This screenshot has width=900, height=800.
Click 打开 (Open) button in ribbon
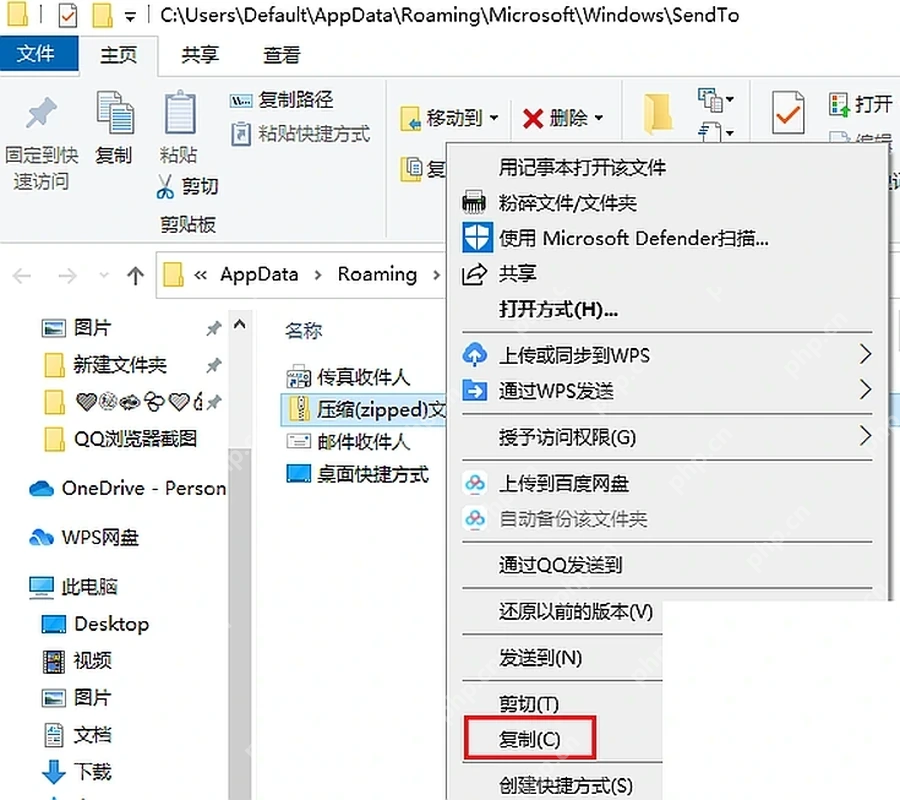coord(861,104)
